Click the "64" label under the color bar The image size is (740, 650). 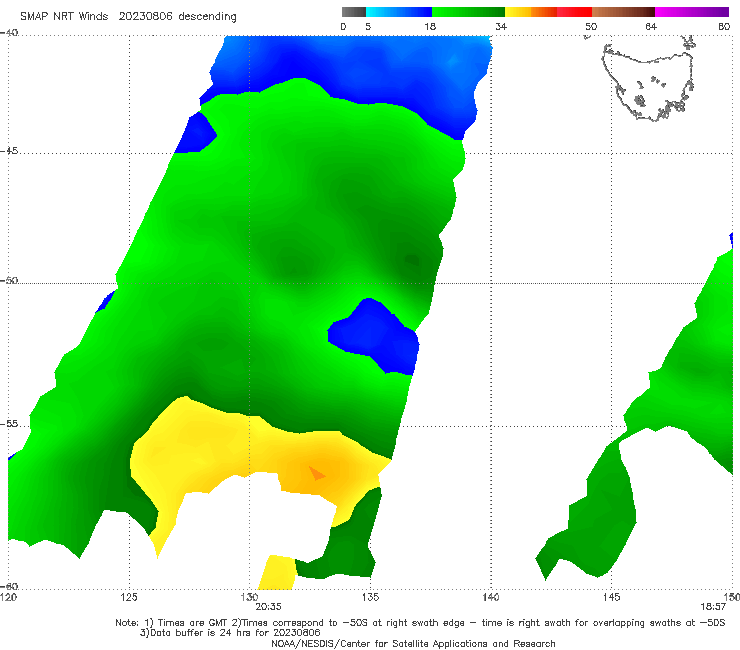point(651,26)
